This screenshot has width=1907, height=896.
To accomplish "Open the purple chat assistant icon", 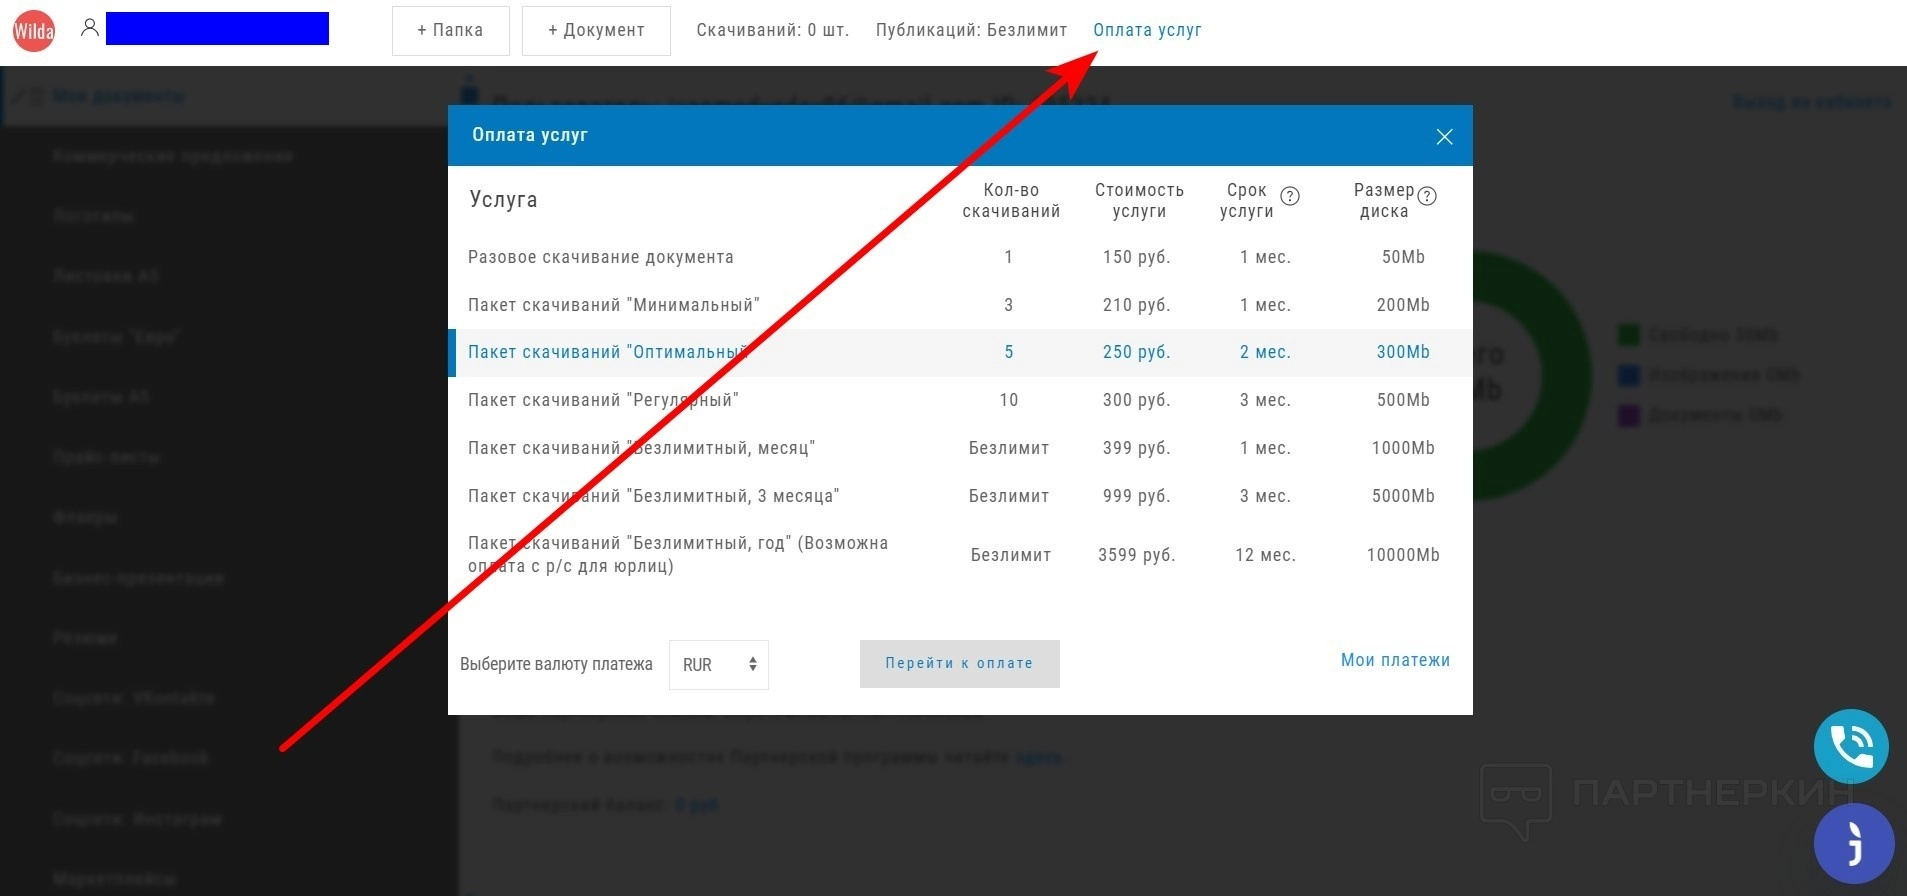I will pyautogui.click(x=1854, y=844).
